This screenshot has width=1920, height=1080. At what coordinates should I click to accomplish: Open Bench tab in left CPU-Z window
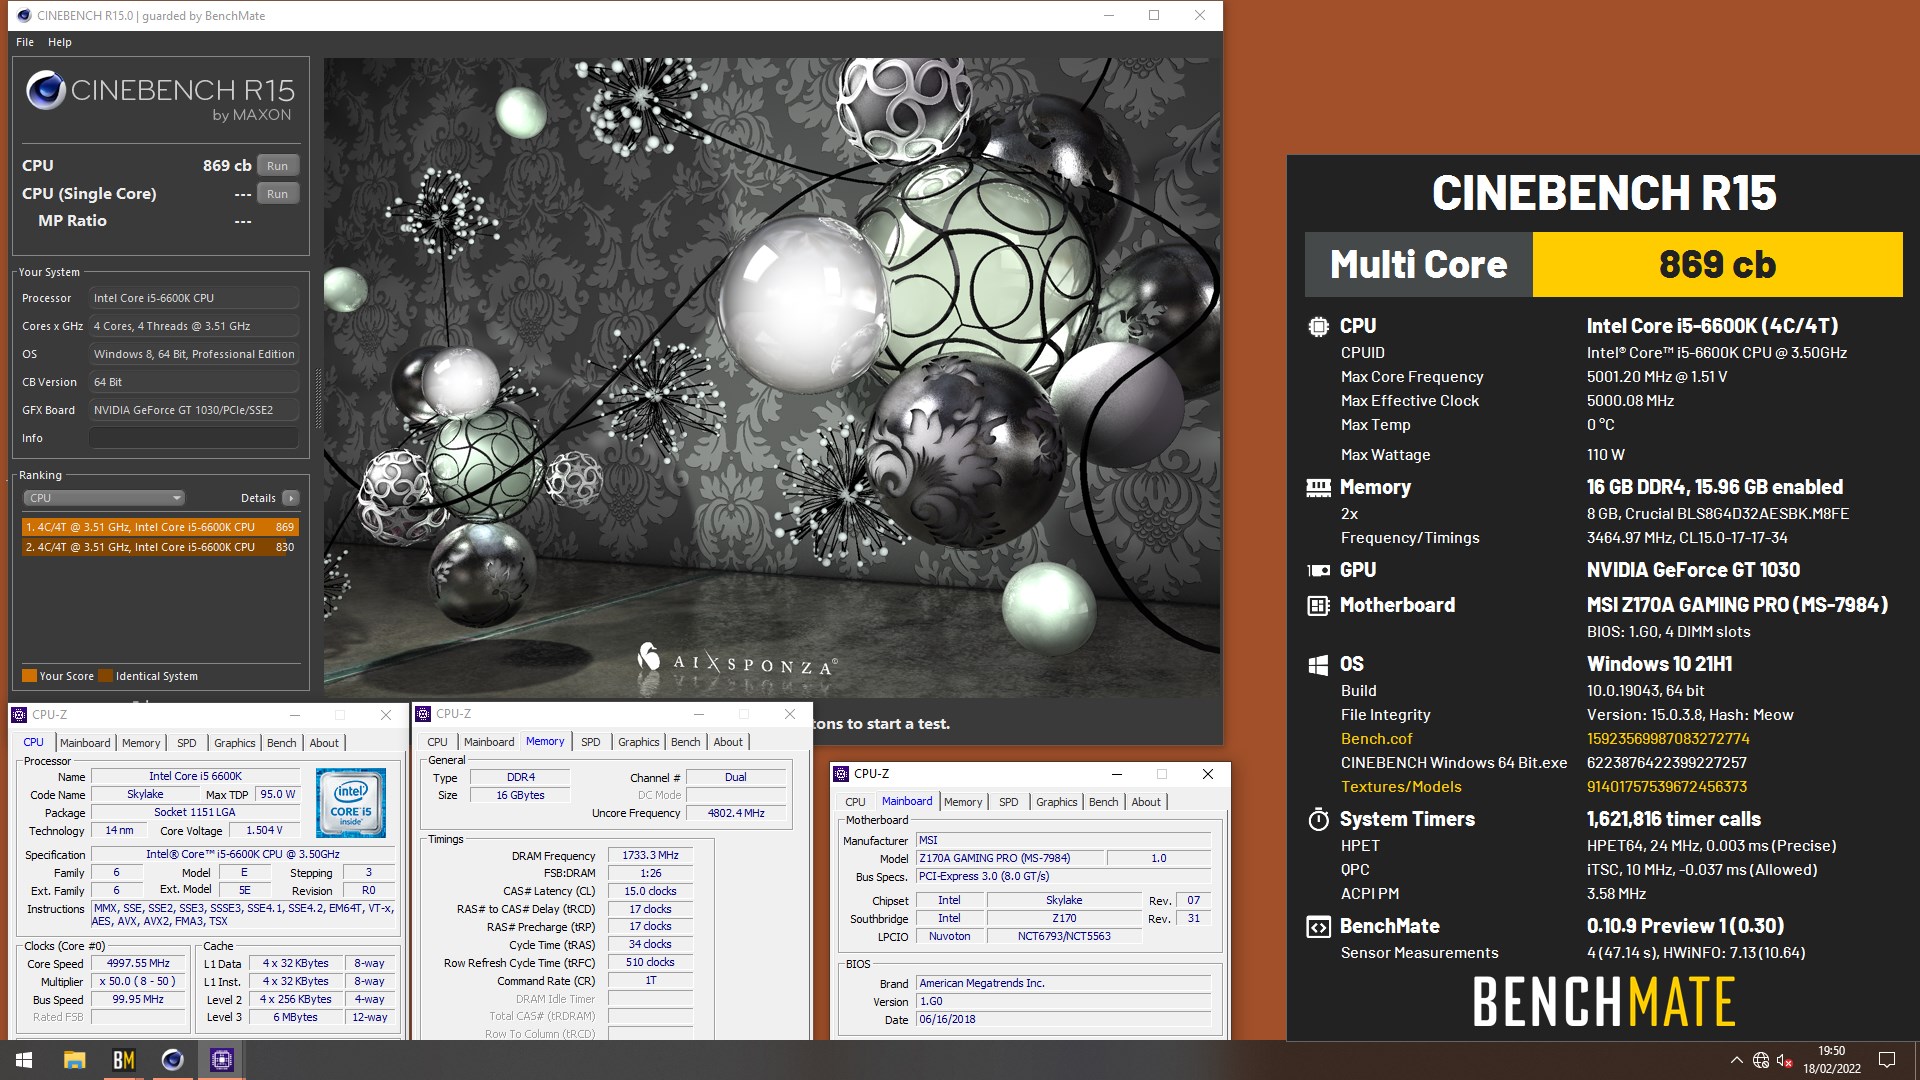[x=282, y=743]
